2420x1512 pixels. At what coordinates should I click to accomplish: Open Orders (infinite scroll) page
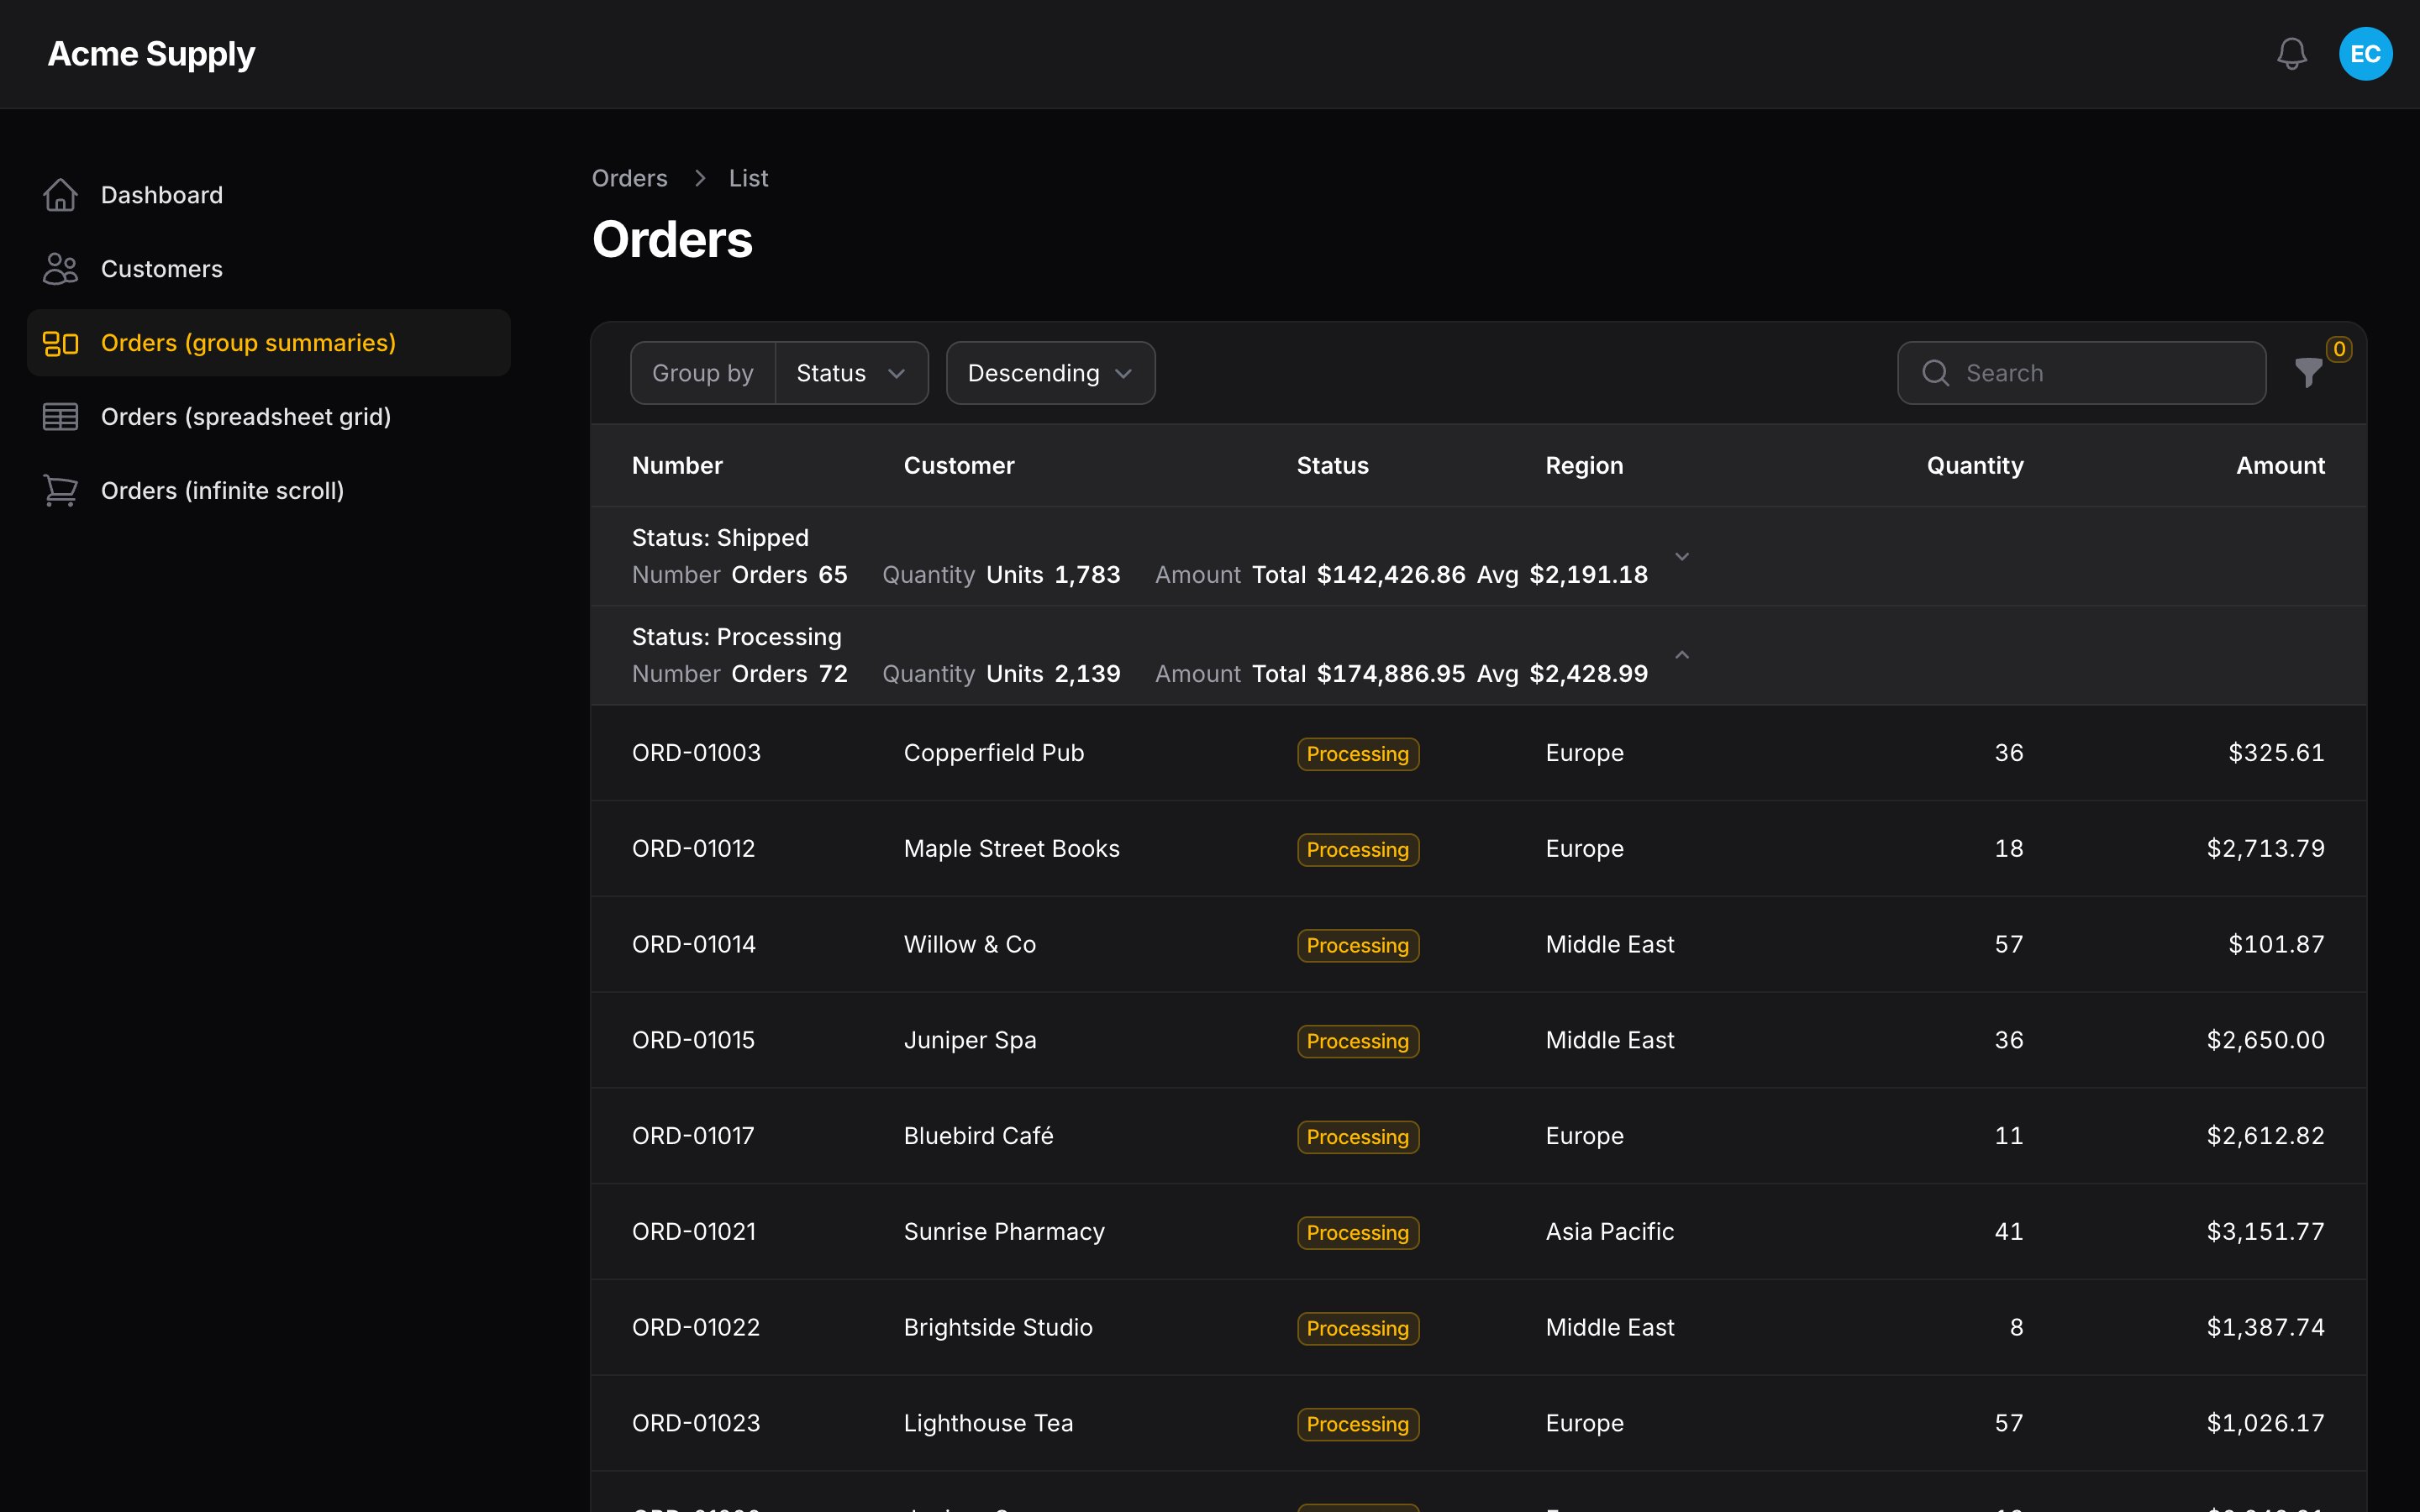(269, 491)
